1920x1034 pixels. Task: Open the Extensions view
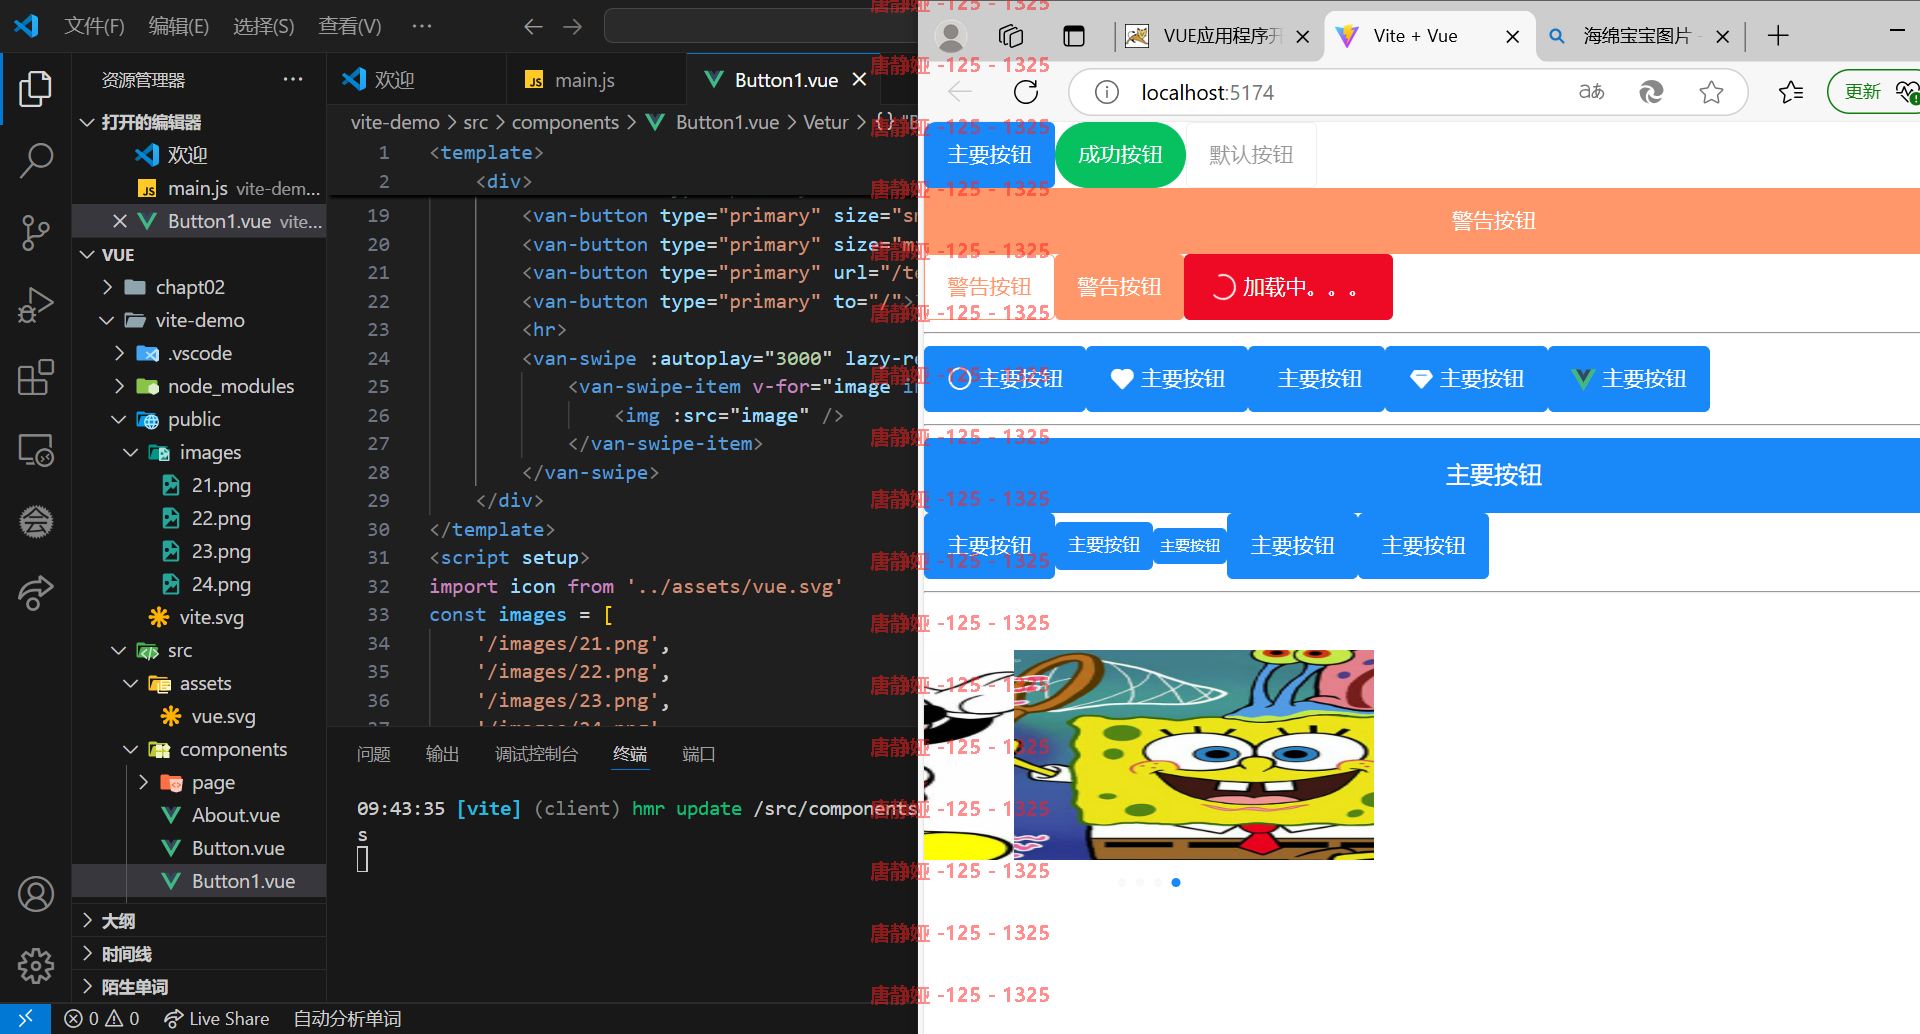tap(36, 377)
